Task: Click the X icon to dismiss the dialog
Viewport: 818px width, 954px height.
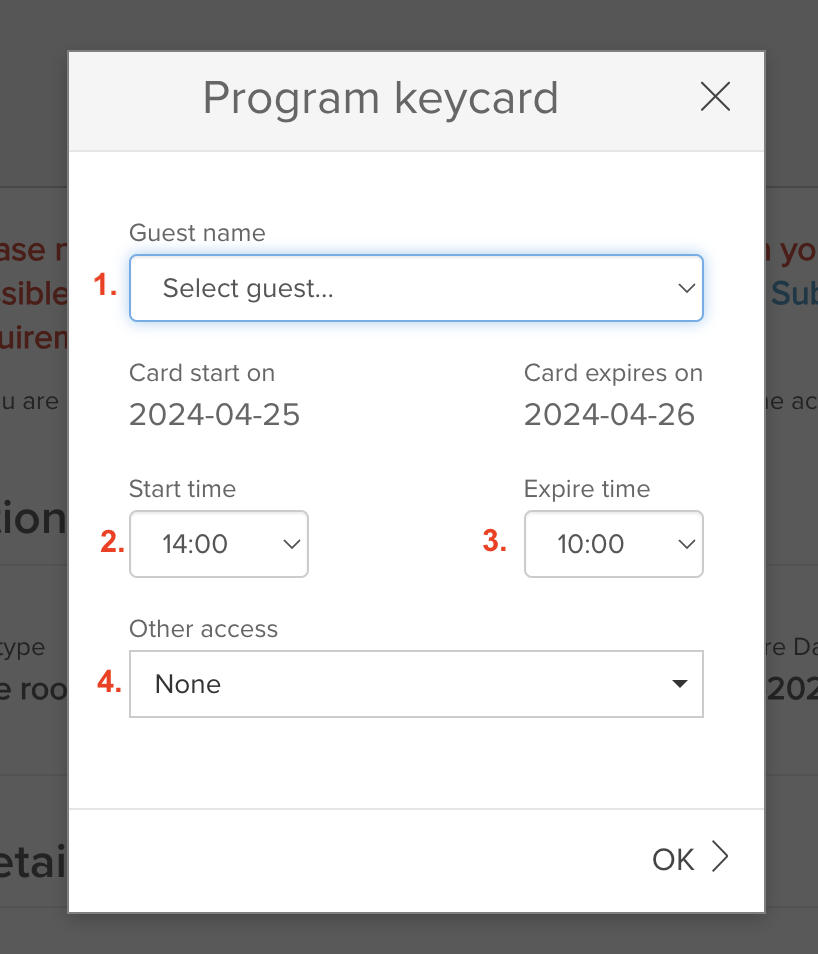Action: (x=715, y=97)
